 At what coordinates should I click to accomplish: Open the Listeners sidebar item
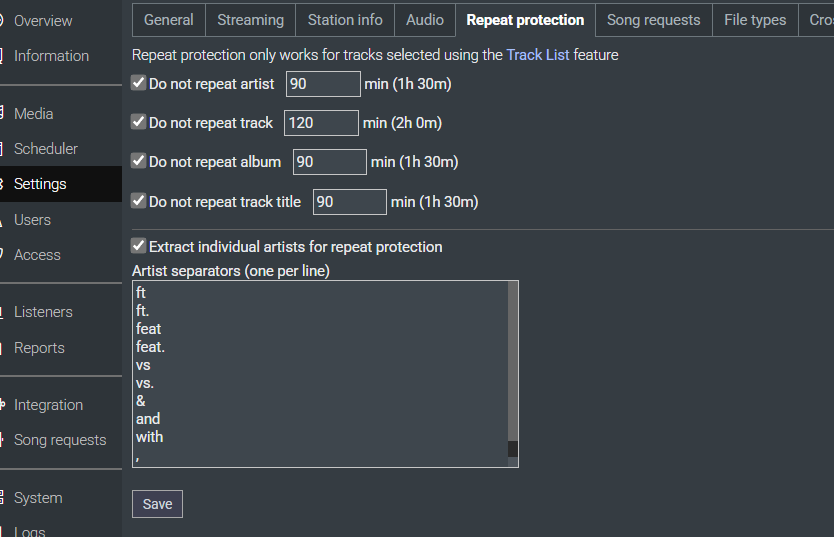point(43,312)
